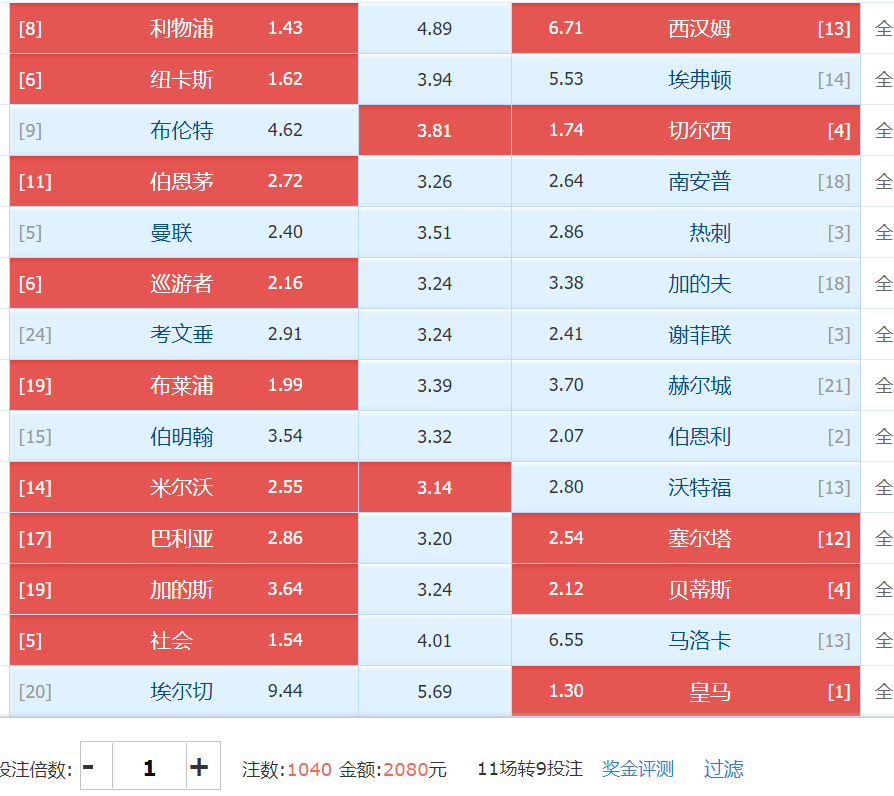This screenshot has height=796, width=894.
Task: Pick the draw odds in 考文垂 row
Action: 434,334
